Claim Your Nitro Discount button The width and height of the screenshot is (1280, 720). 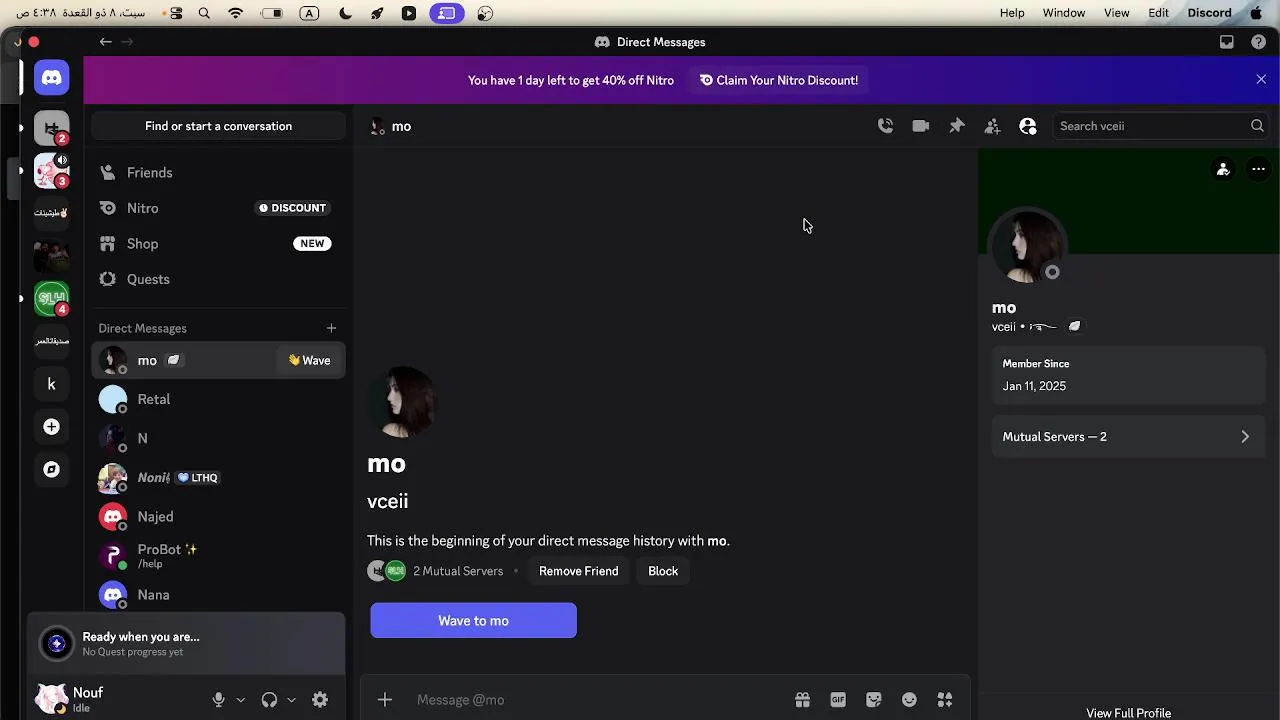point(779,80)
